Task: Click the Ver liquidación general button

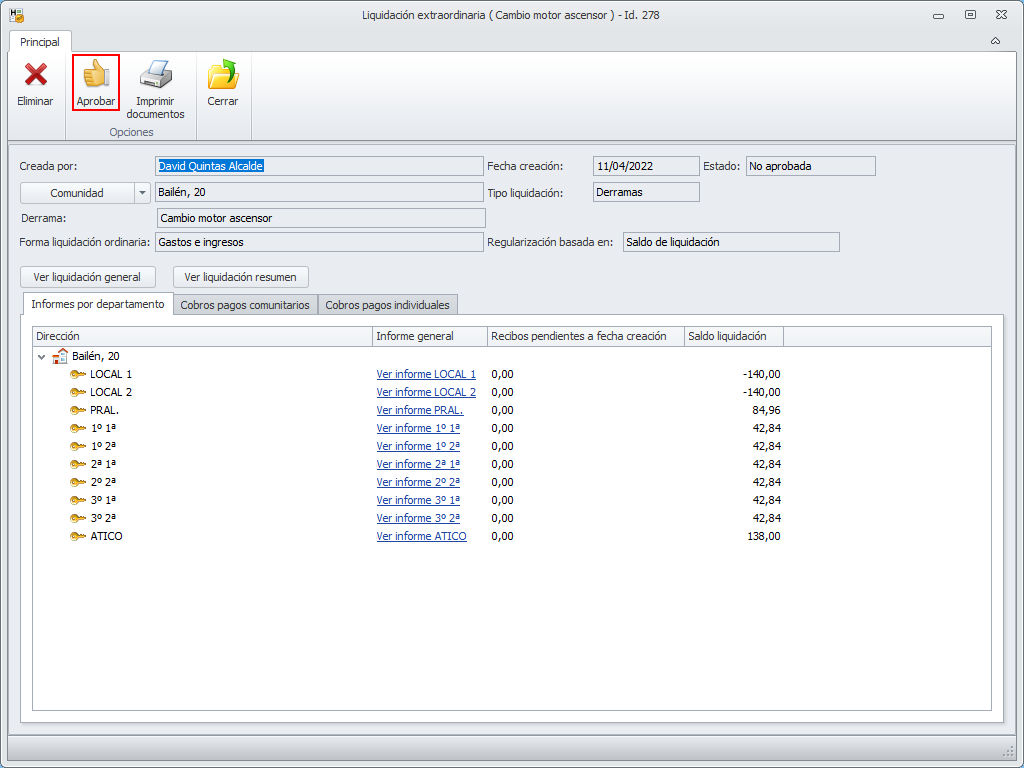Action: (x=87, y=277)
